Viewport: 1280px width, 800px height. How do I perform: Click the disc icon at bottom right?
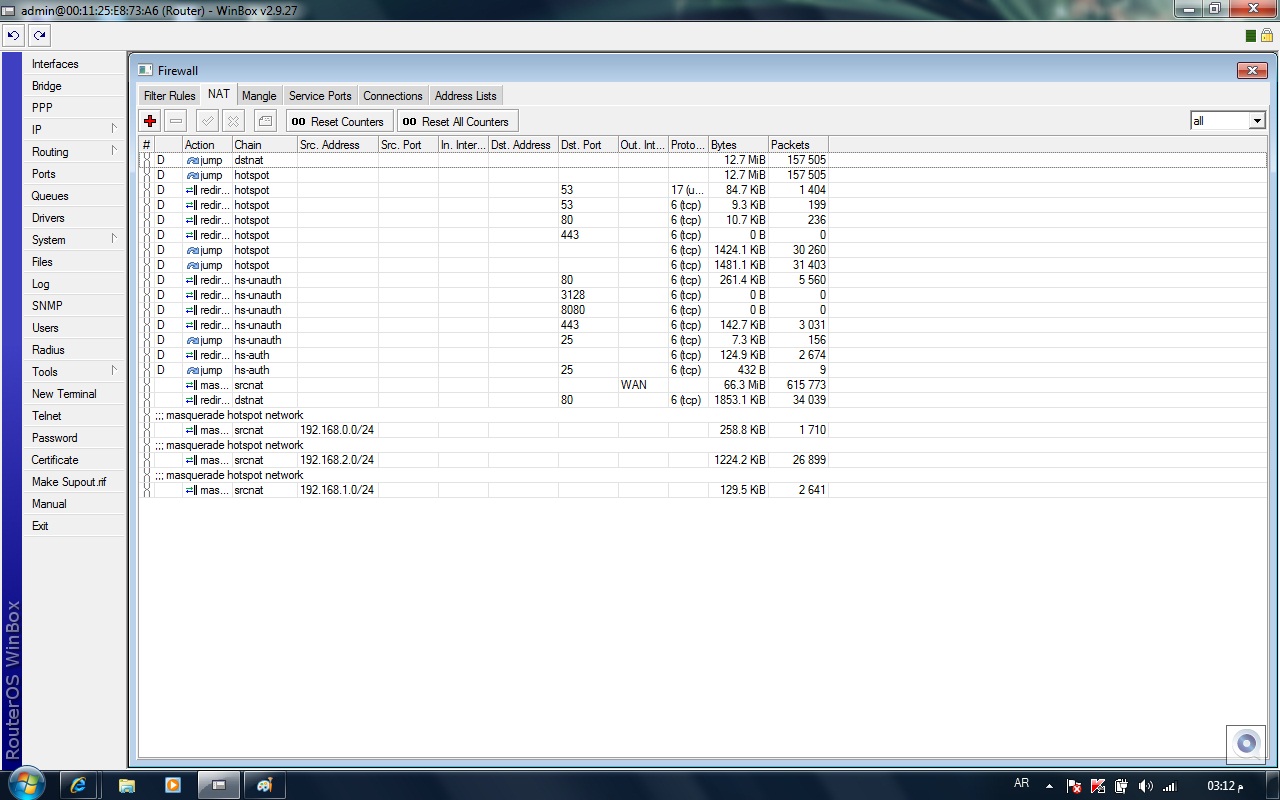point(1246,744)
